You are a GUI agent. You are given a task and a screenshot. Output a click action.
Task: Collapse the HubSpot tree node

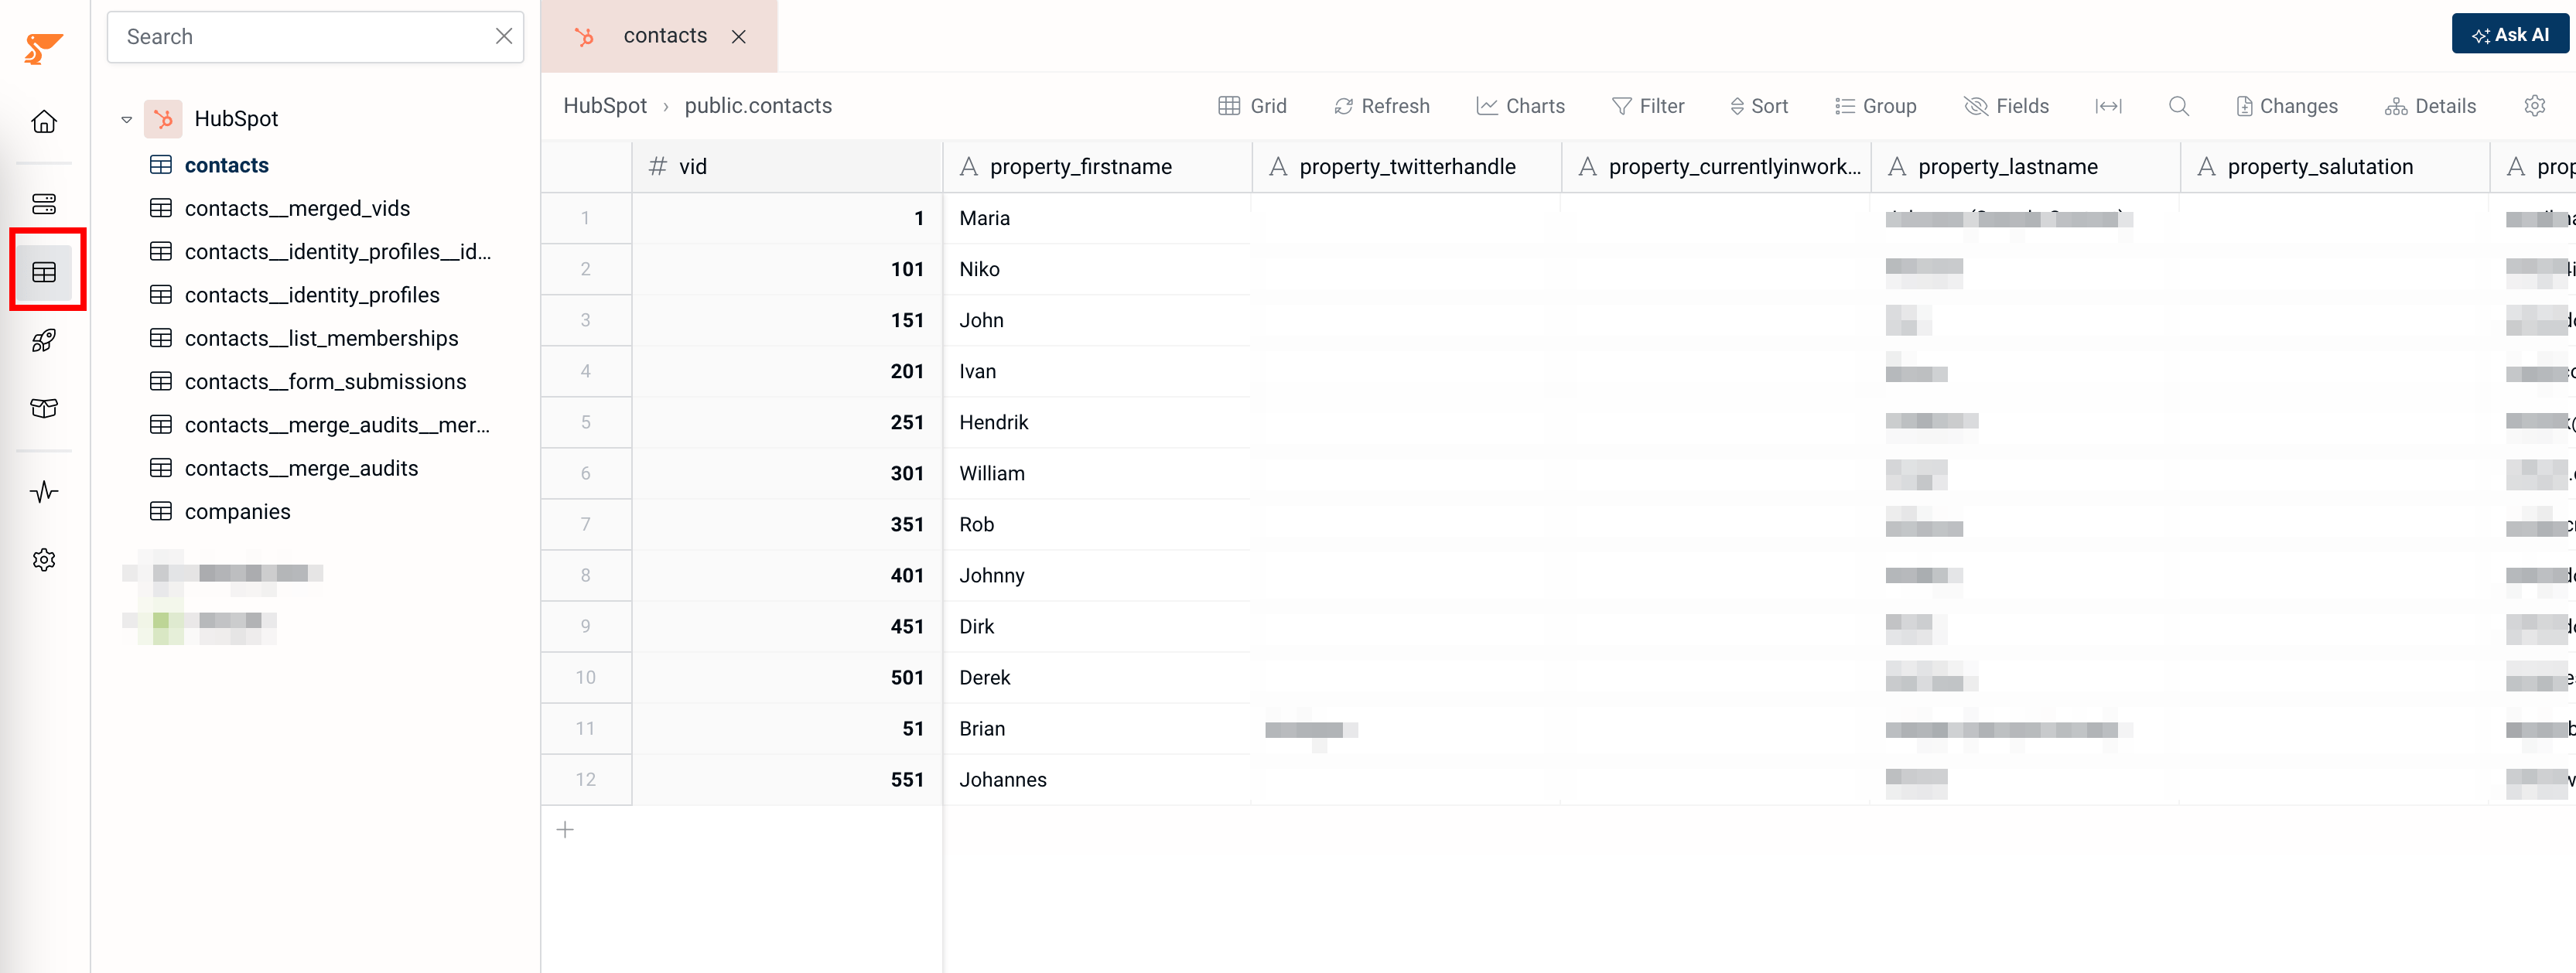coord(127,119)
